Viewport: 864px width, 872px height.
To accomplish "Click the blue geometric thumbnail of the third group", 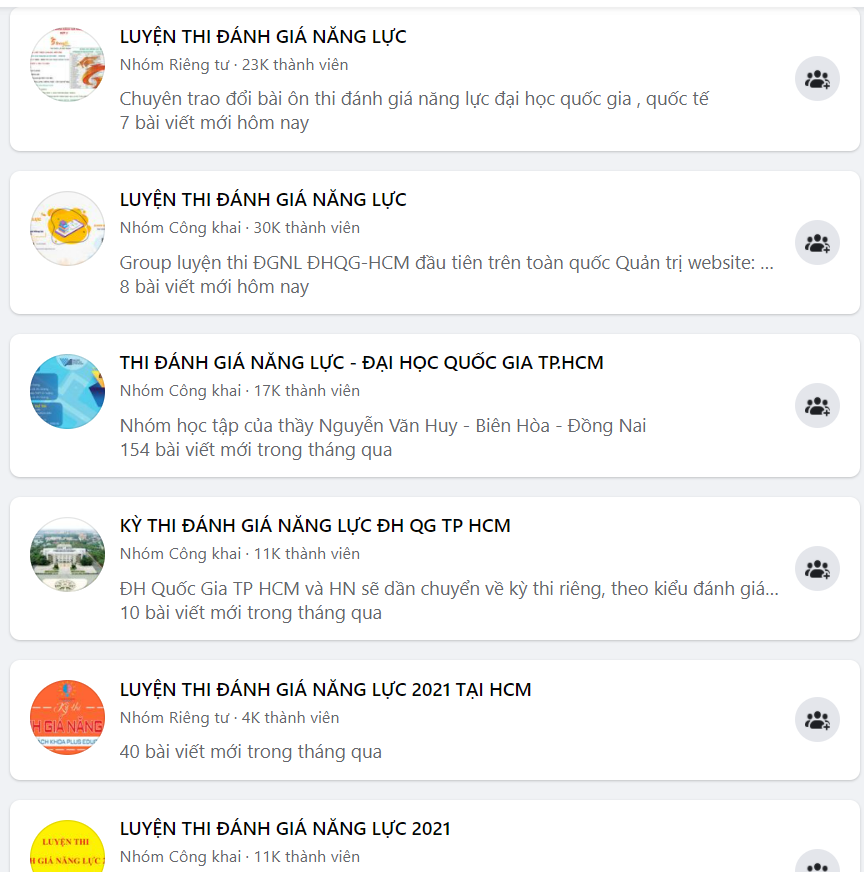I will (66, 392).
